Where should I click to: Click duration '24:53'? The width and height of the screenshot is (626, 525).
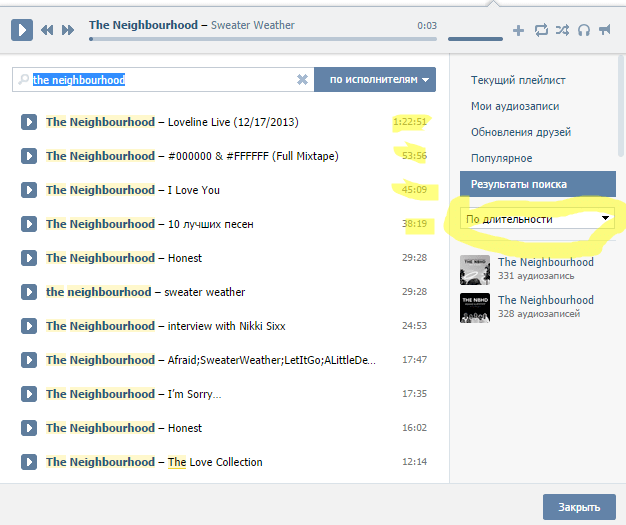414,325
